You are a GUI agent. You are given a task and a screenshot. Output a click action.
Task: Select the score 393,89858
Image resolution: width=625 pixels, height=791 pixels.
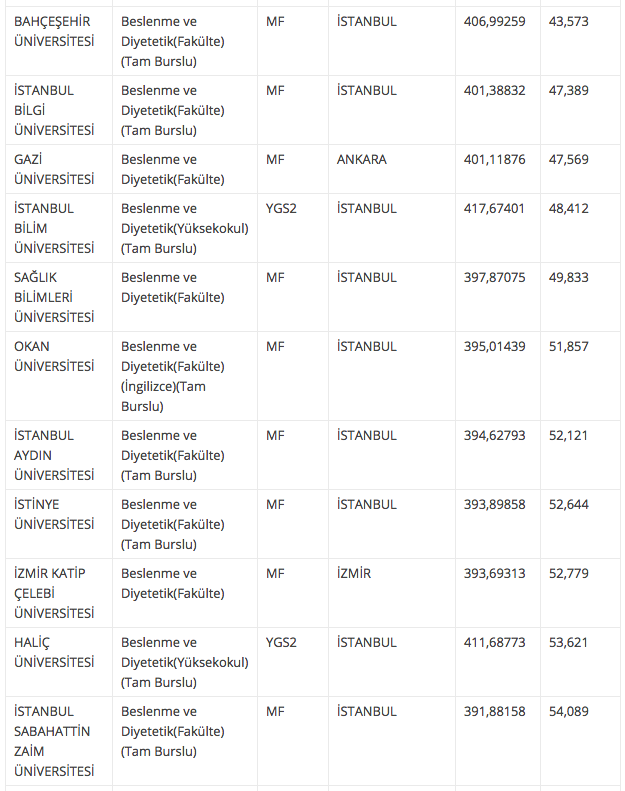[x=494, y=504]
